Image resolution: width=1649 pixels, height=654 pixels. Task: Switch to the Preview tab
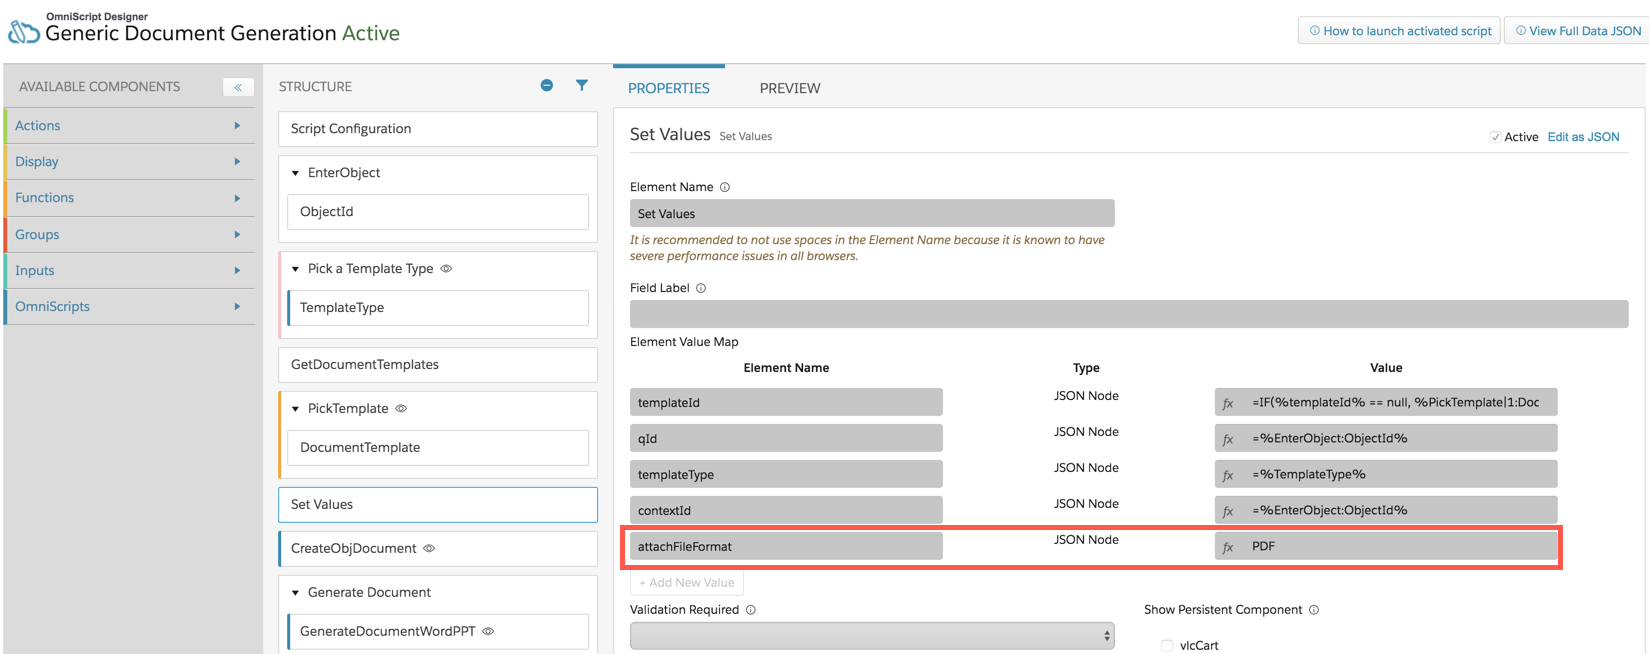pos(790,88)
